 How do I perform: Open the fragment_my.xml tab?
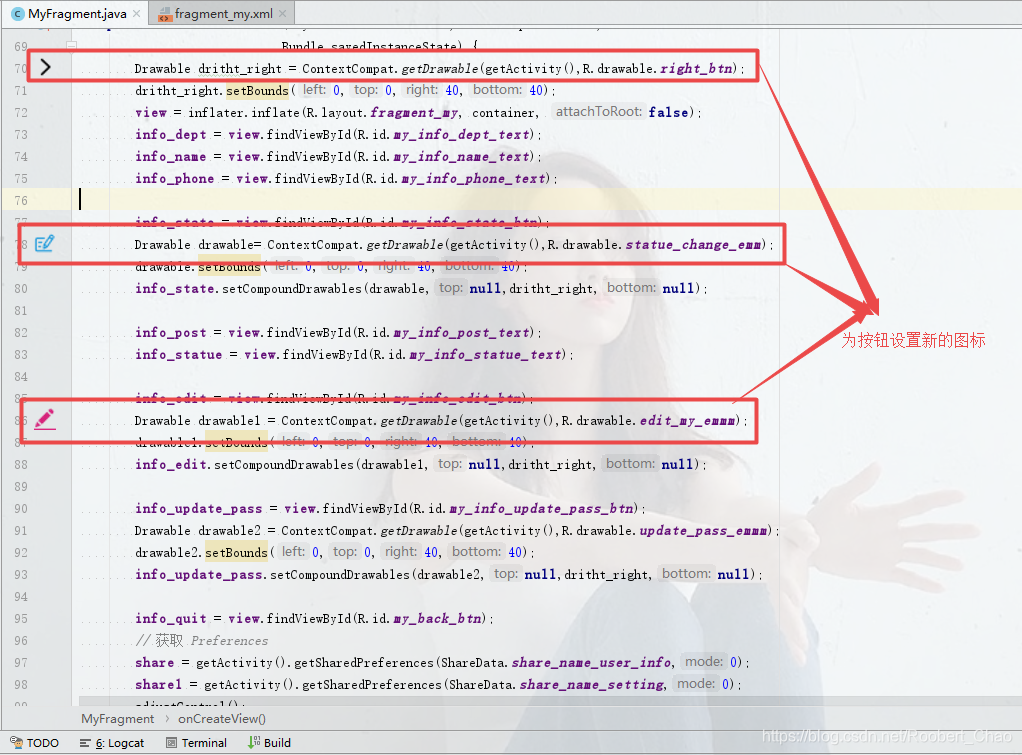pos(223,13)
